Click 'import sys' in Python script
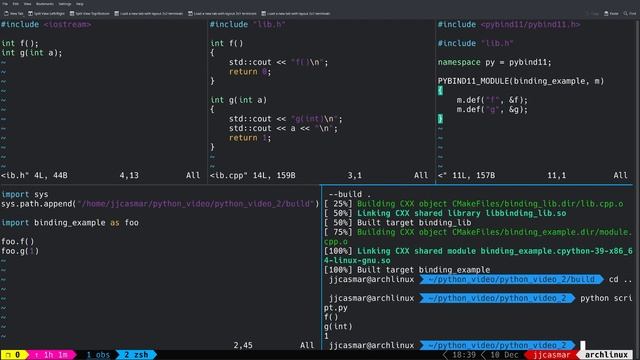640x360 pixels. pos(24,195)
